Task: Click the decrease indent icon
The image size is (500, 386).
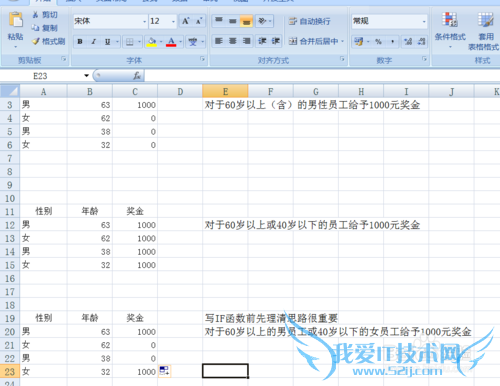Action: (x=262, y=41)
